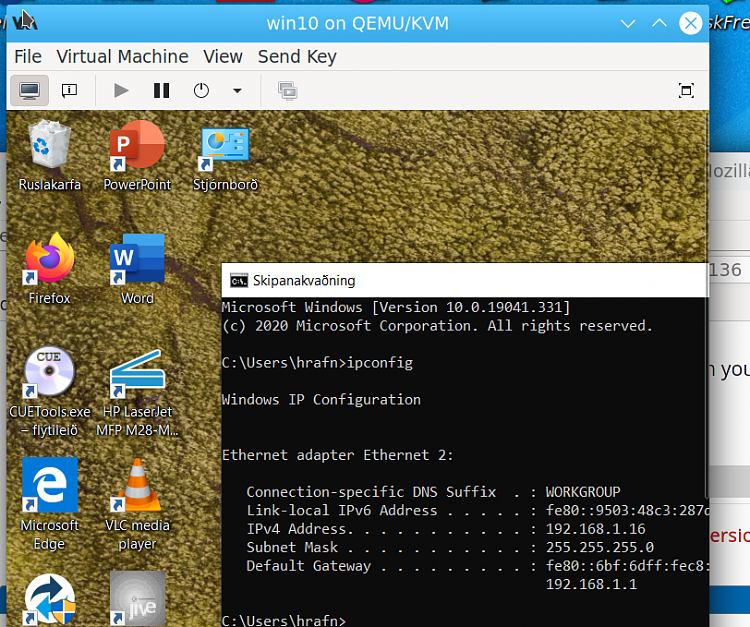Open the File menu

pyautogui.click(x=28, y=57)
